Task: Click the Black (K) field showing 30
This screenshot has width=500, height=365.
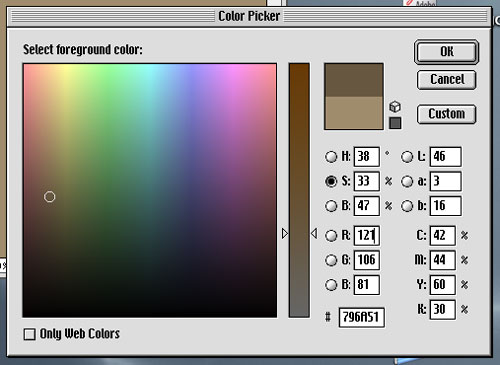Action: (443, 309)
